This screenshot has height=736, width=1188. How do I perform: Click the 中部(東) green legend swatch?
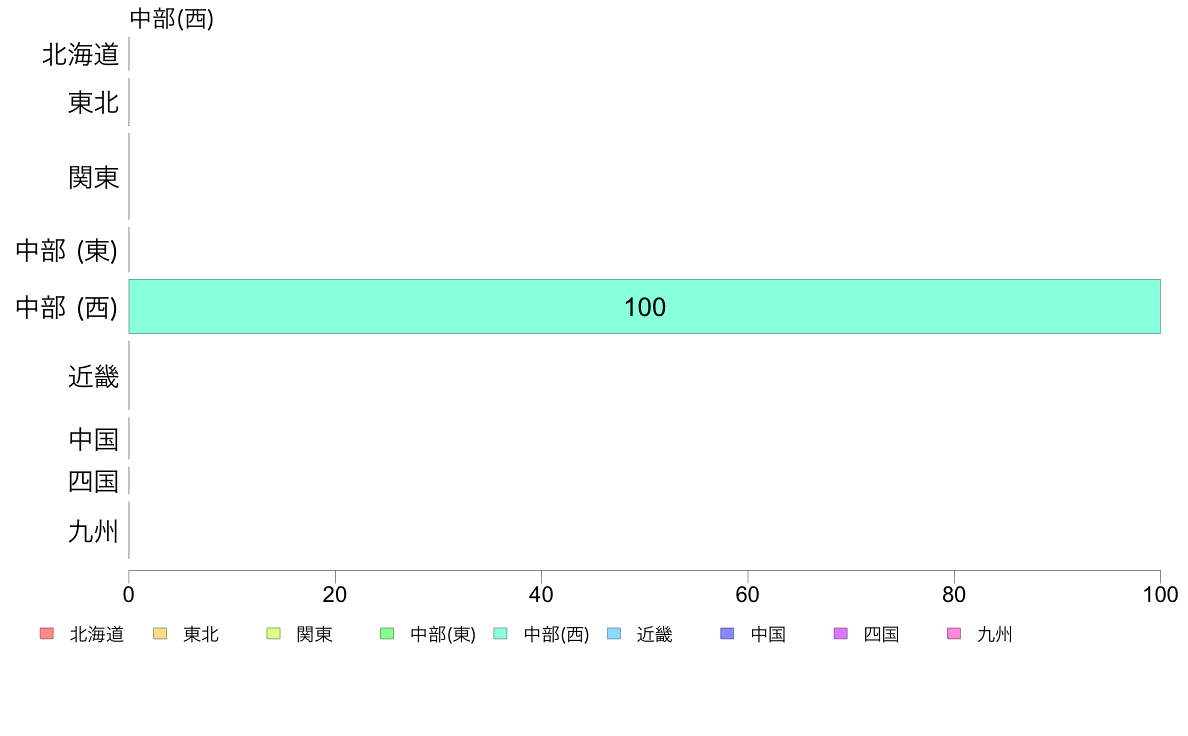pyautogui.click(x=387, y=634)
